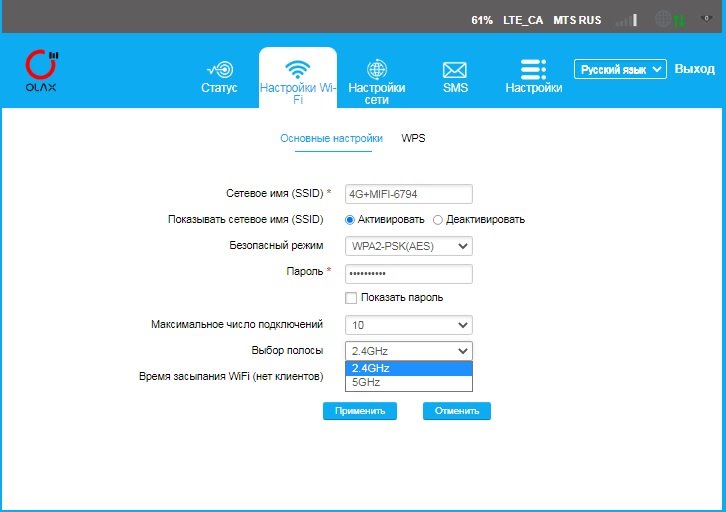The width and height of the screenshot is (726, 512).
Task: Select the Деактивировать radio button
Action: click(437, 220)
